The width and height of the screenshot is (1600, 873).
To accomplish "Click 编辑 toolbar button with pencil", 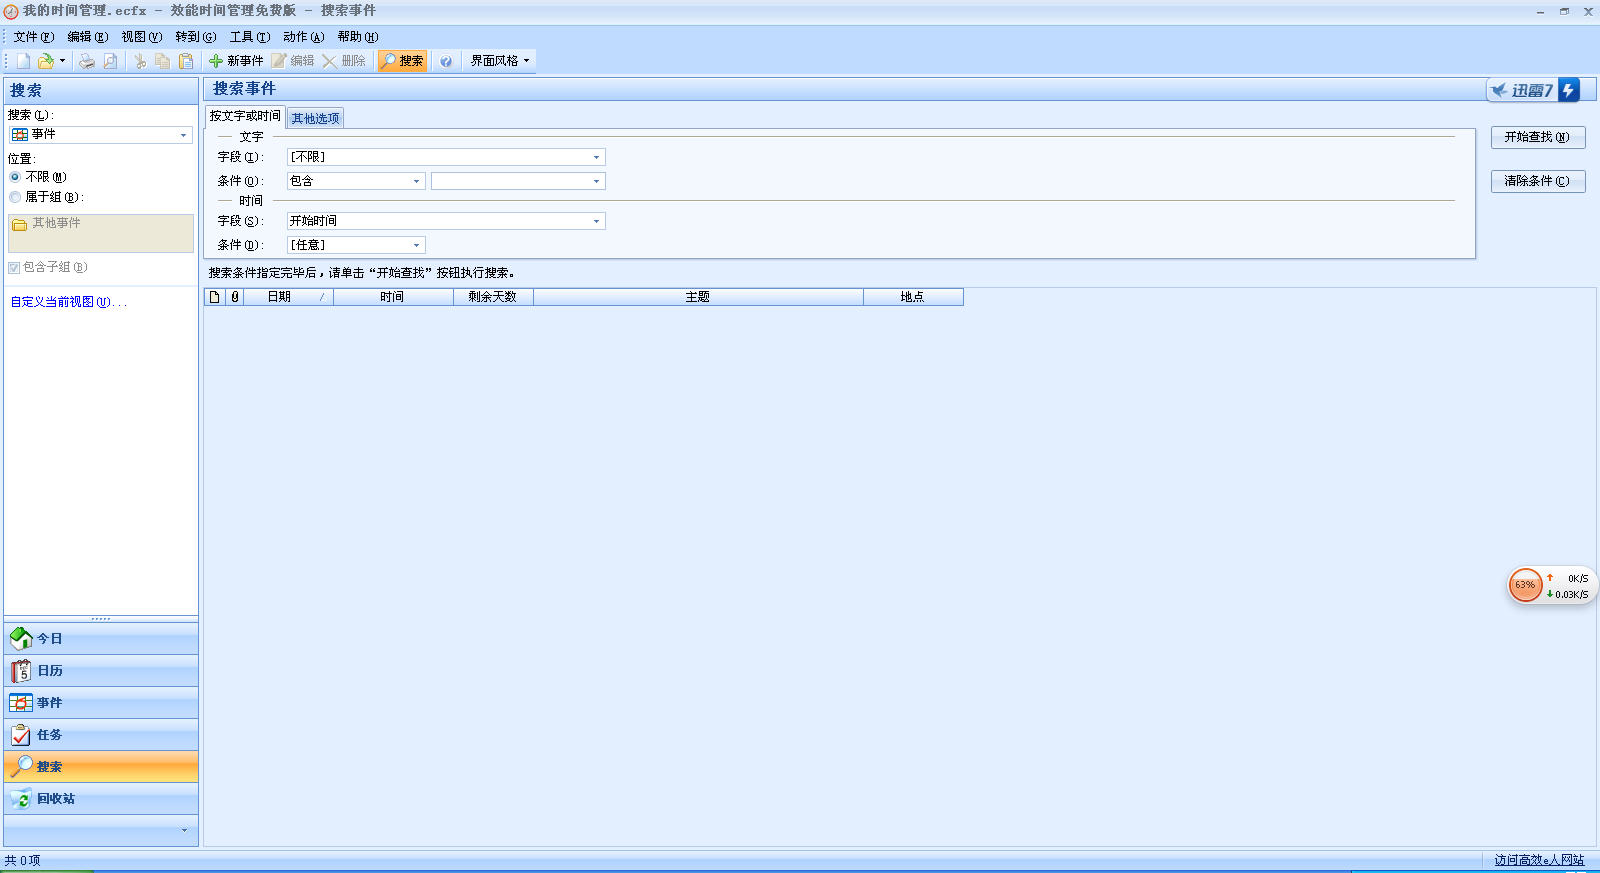I will click(293, 61).
